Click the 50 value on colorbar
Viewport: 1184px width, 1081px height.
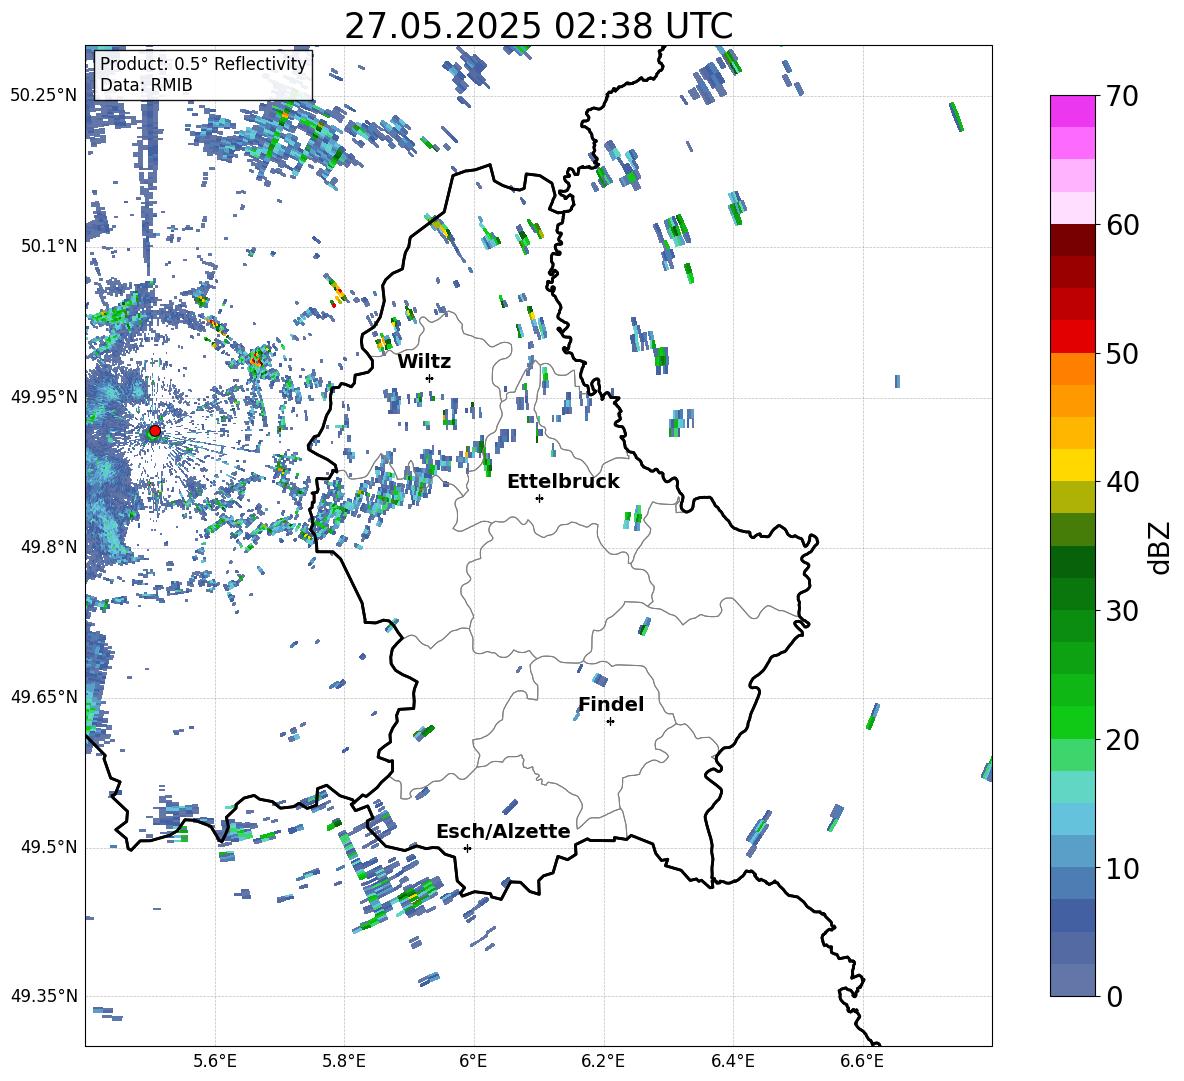pos(1122,354)
